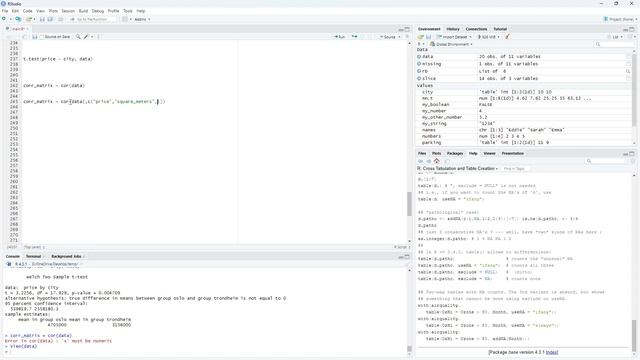The width and height of the screenshot is (640, 360).
Task: Click the Open File icon in main toolbar
Action: tap(29, 19)
